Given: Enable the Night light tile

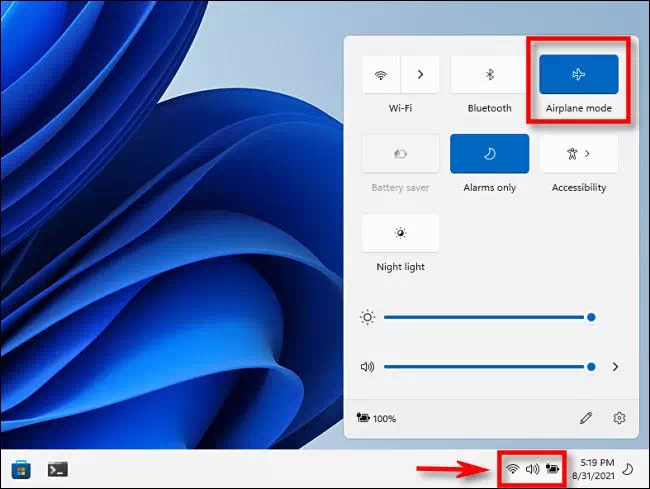Looking at the screenshot, I should click(400, 233).
